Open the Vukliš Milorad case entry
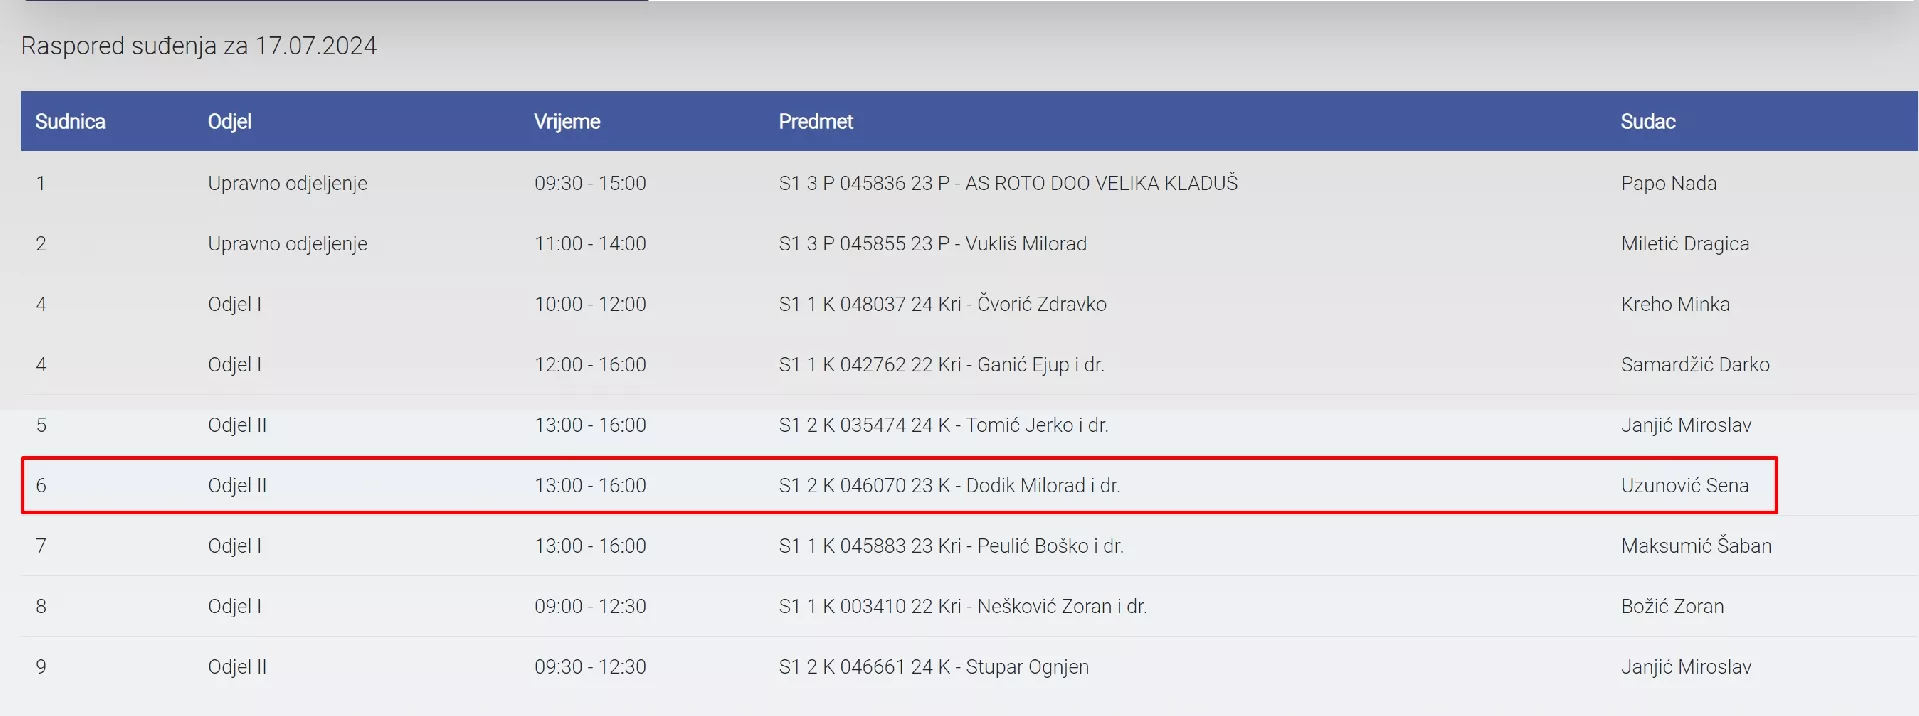Image resolution: width=1919 pixels, height=716 pixels. (932, 244)
